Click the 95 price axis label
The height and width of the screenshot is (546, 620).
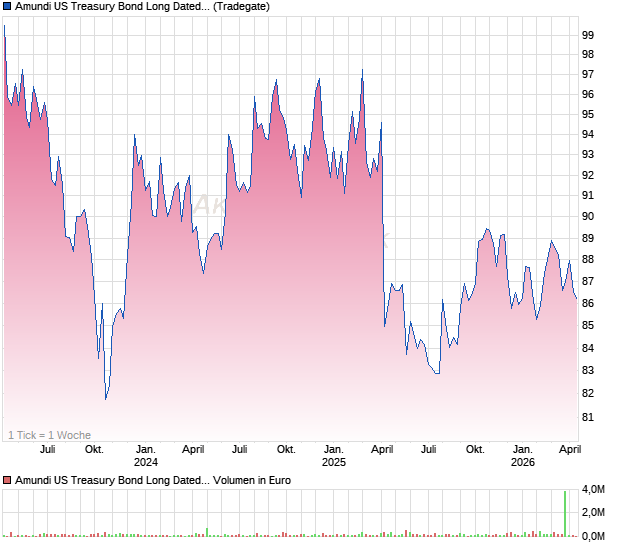pos(588,114)
